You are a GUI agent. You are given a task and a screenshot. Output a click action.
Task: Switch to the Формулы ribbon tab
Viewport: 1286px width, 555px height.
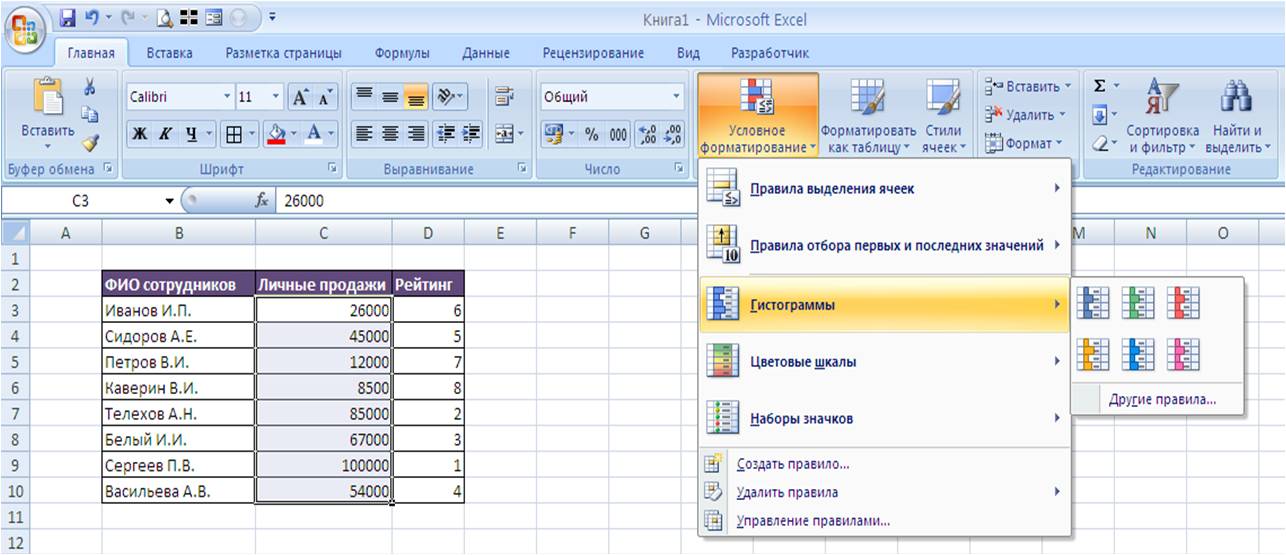(x=402, y=53)
